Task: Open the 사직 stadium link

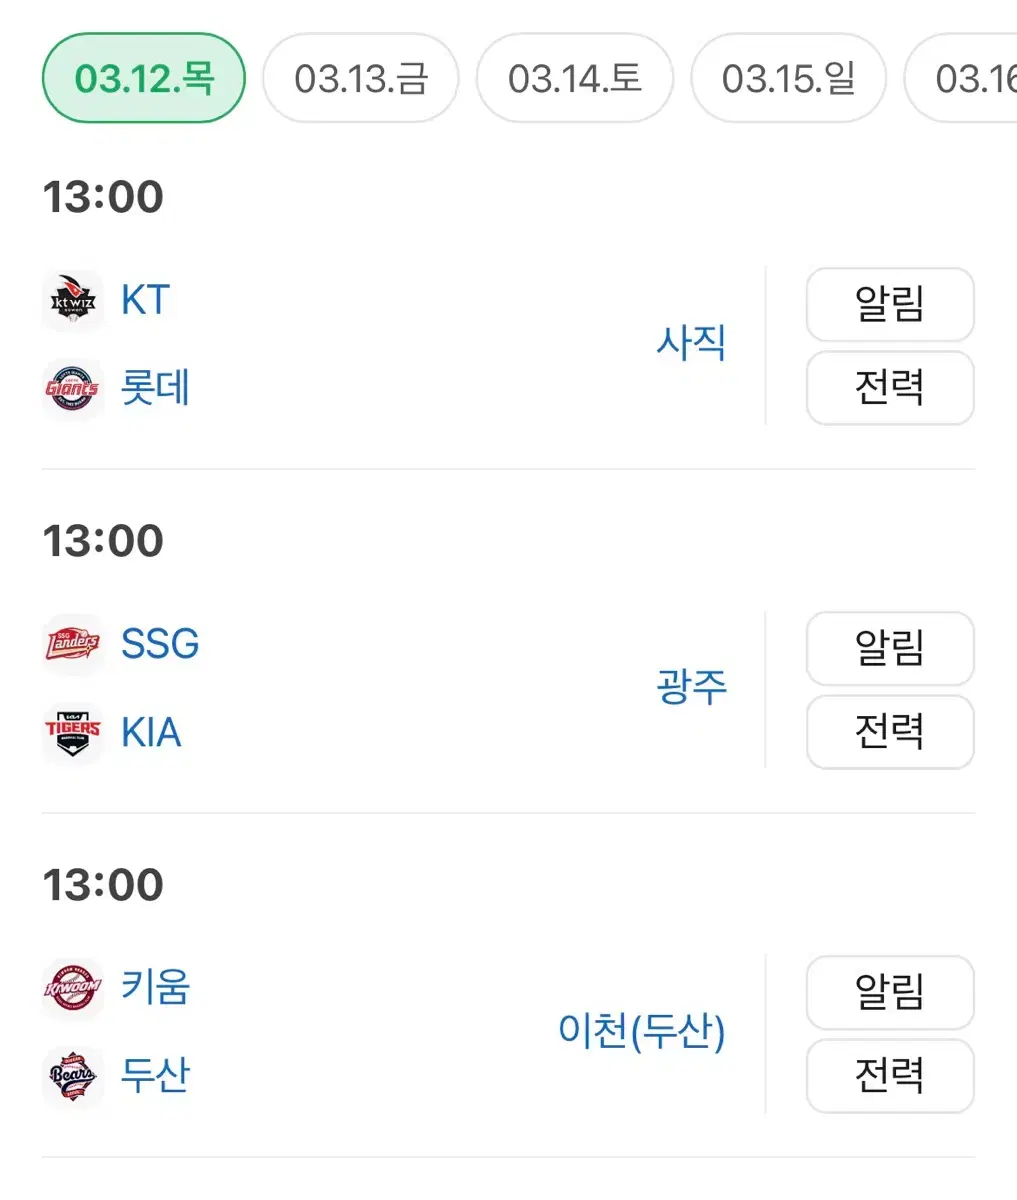Action: click(x=691, y=343)
